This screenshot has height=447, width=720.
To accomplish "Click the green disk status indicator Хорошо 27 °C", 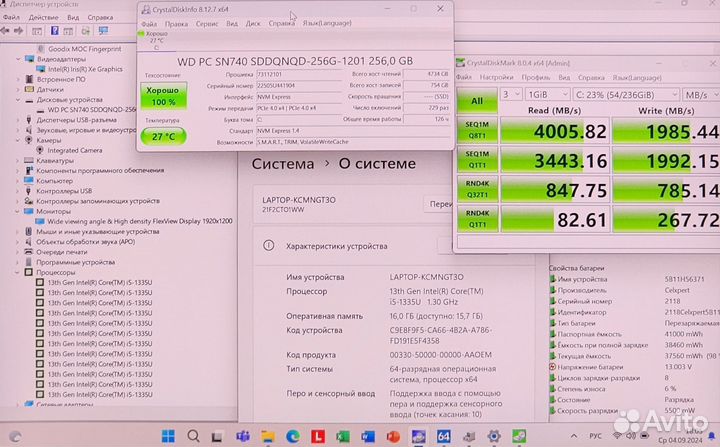I will tap(154, 40).
